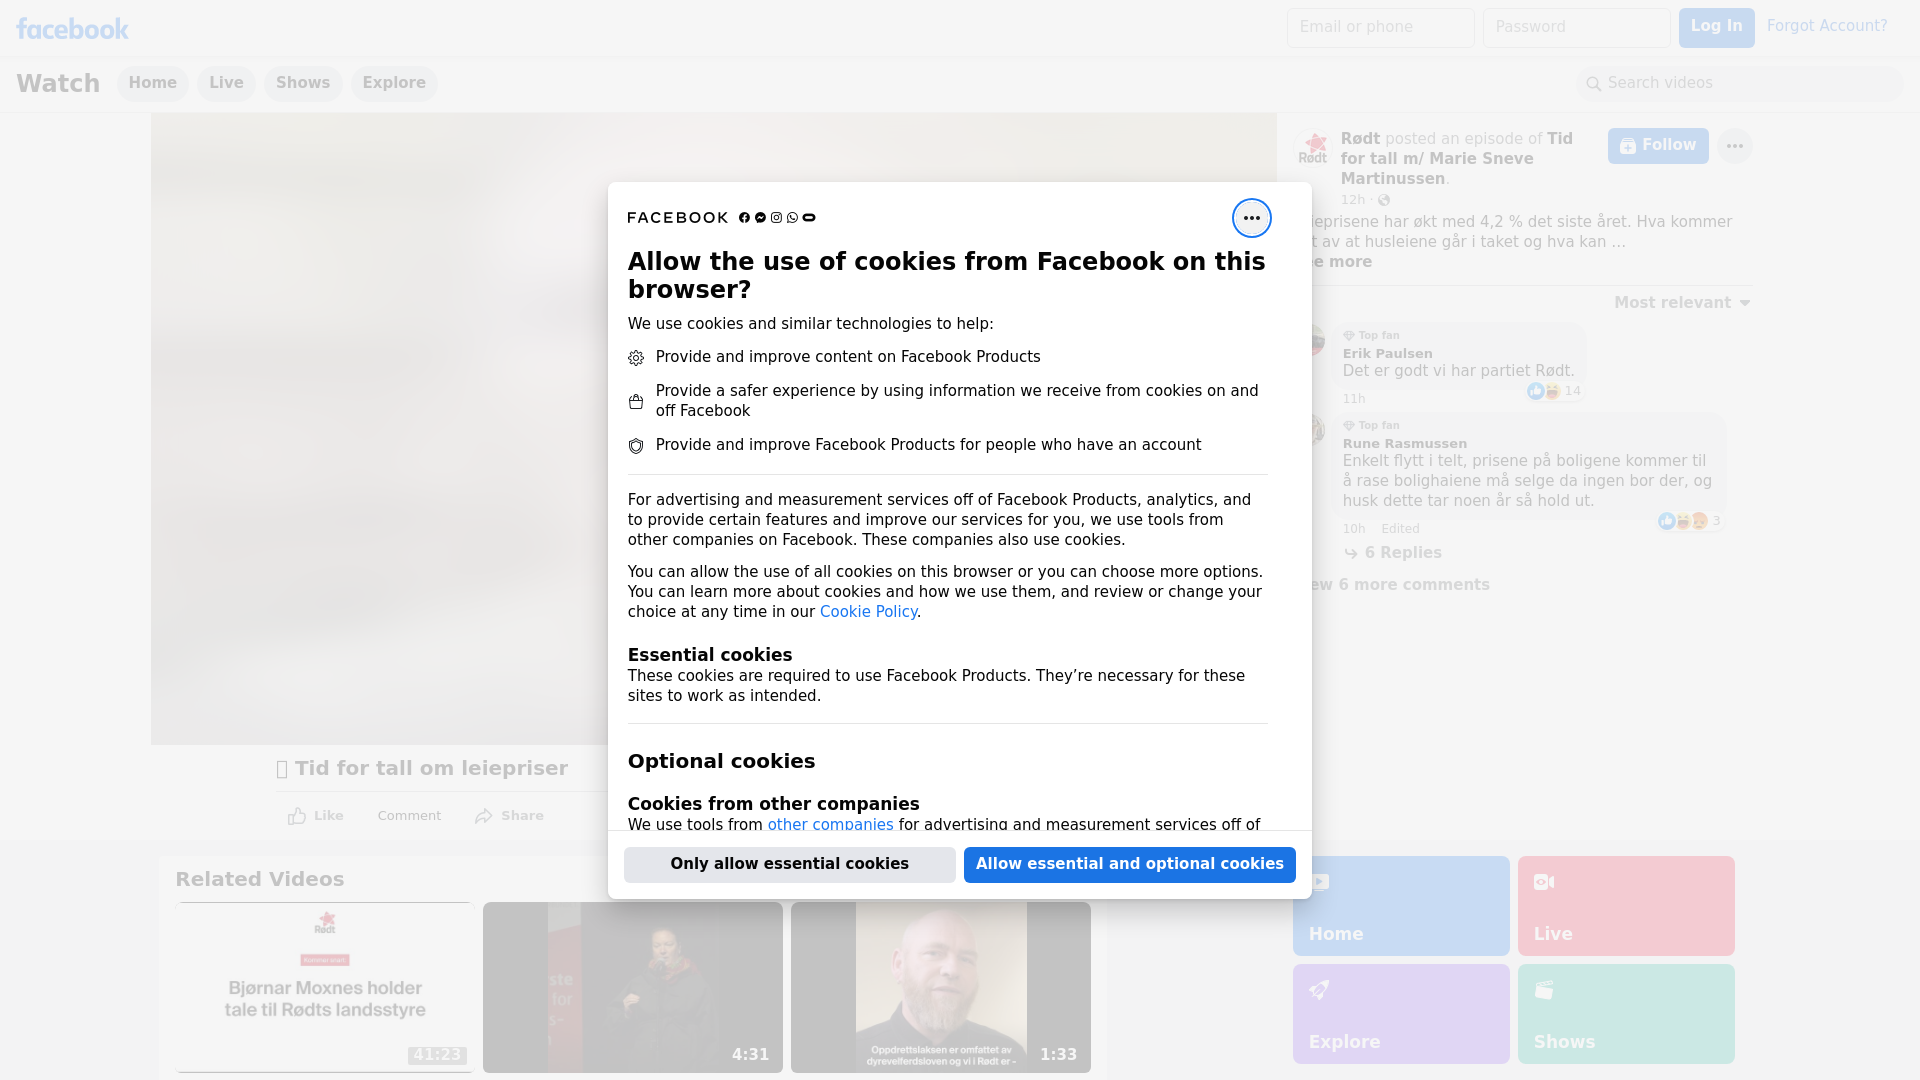Follow the Rødt page

pos(1658,146)
